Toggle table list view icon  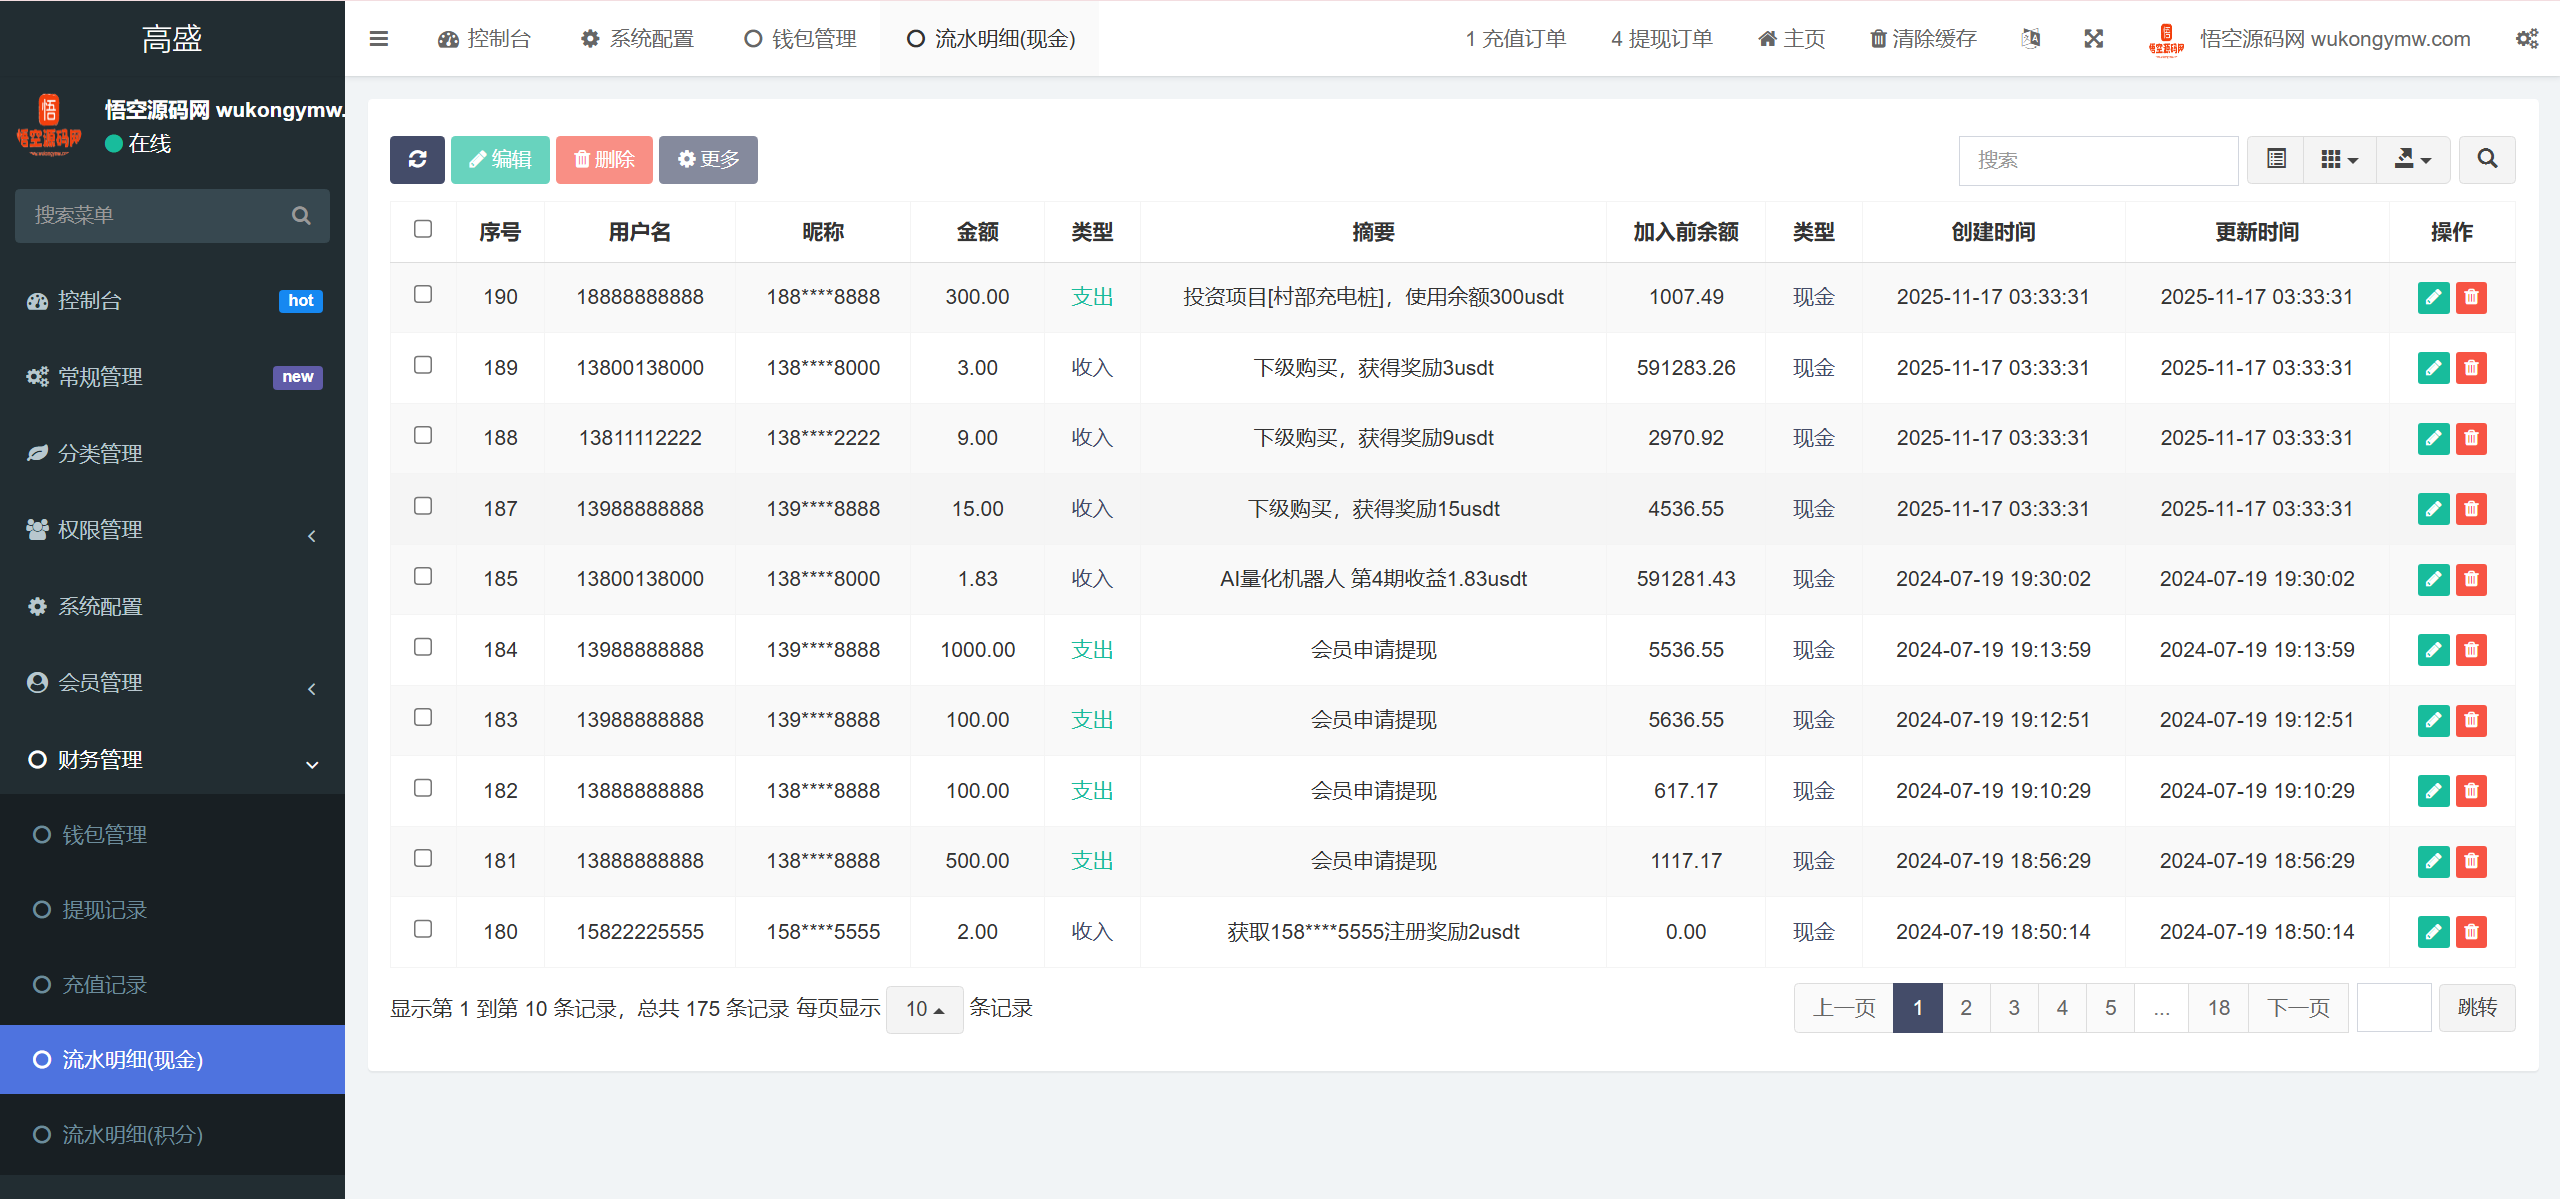2276,160
